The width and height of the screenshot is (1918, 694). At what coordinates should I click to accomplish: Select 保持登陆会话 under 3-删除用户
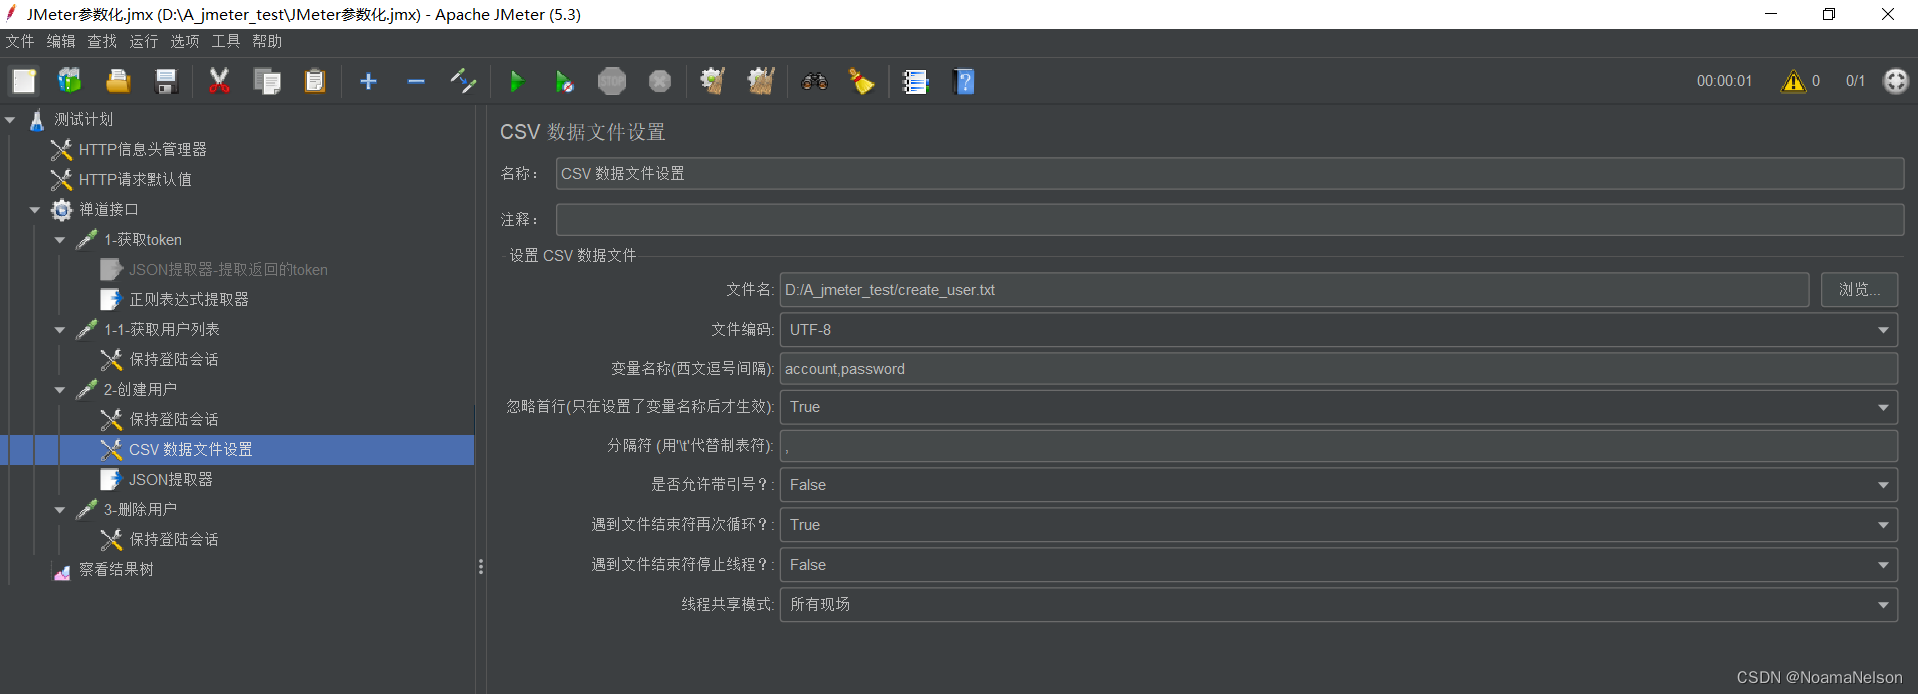coord(173,540)
